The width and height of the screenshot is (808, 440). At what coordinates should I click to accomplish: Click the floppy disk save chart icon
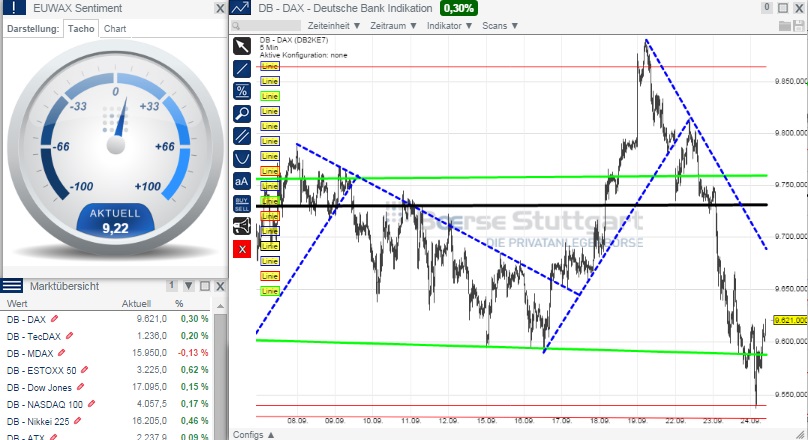(799, 26)
